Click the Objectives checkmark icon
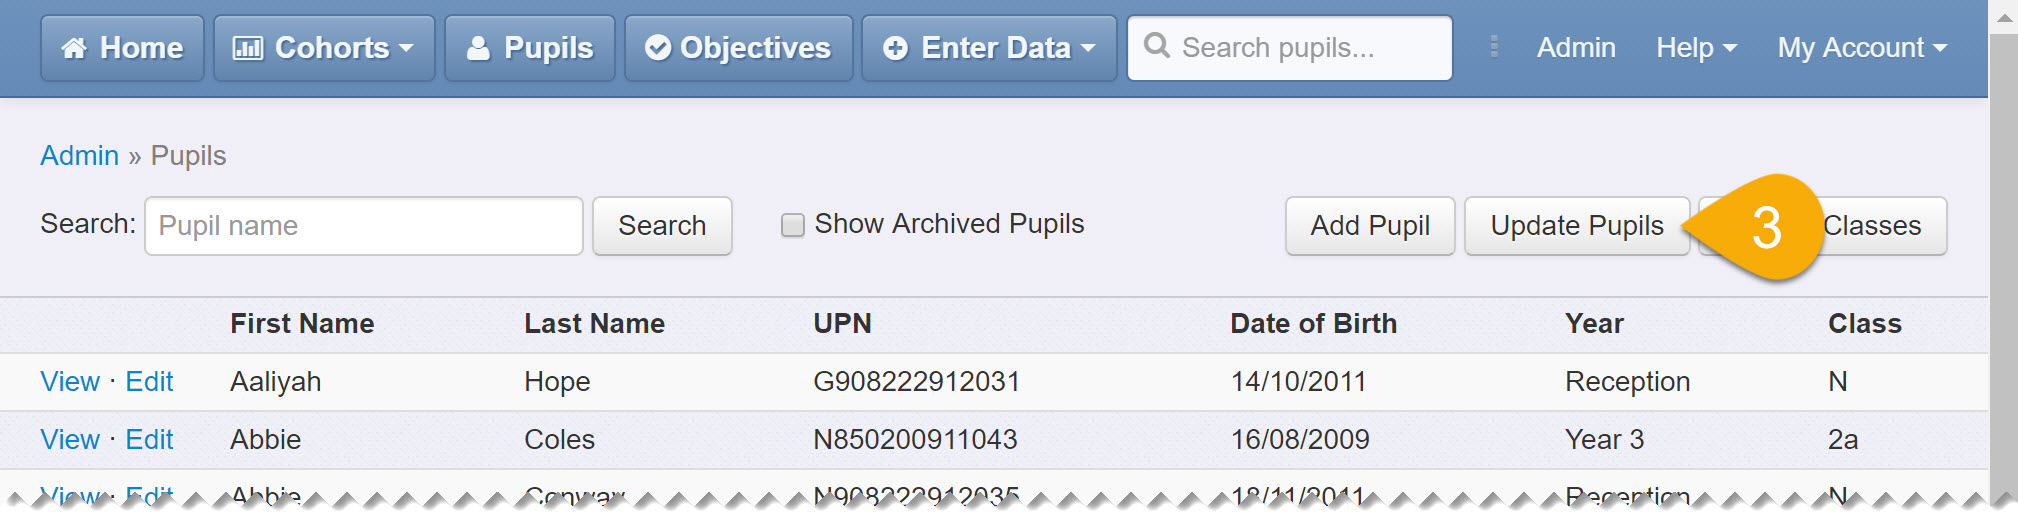 pos(657,48)
